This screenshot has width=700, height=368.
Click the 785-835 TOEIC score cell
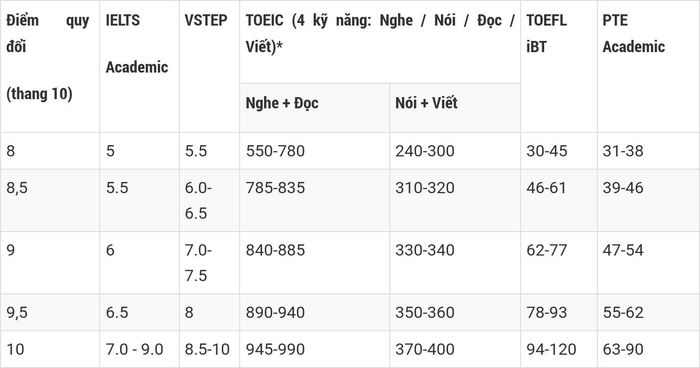point(314,200)
